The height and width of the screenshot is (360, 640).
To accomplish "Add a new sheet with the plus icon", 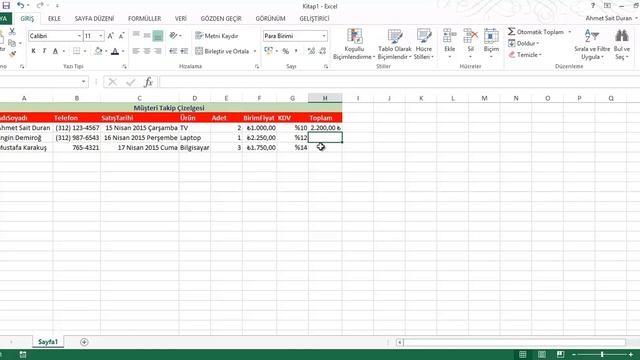I will coord(84,342).
